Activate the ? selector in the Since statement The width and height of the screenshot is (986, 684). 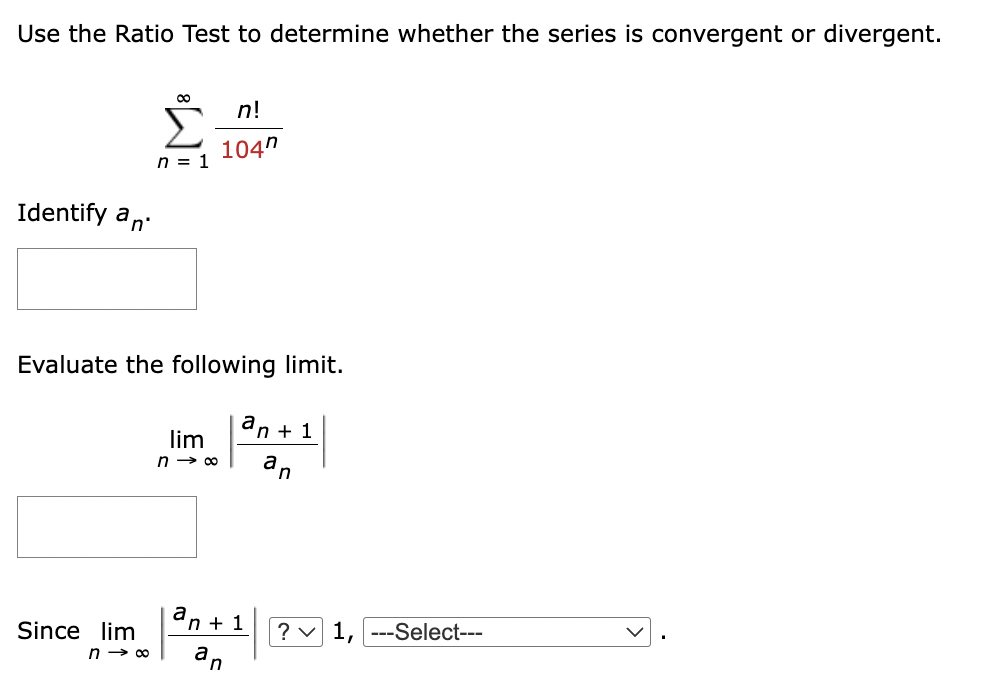click(x=296, y=631)
